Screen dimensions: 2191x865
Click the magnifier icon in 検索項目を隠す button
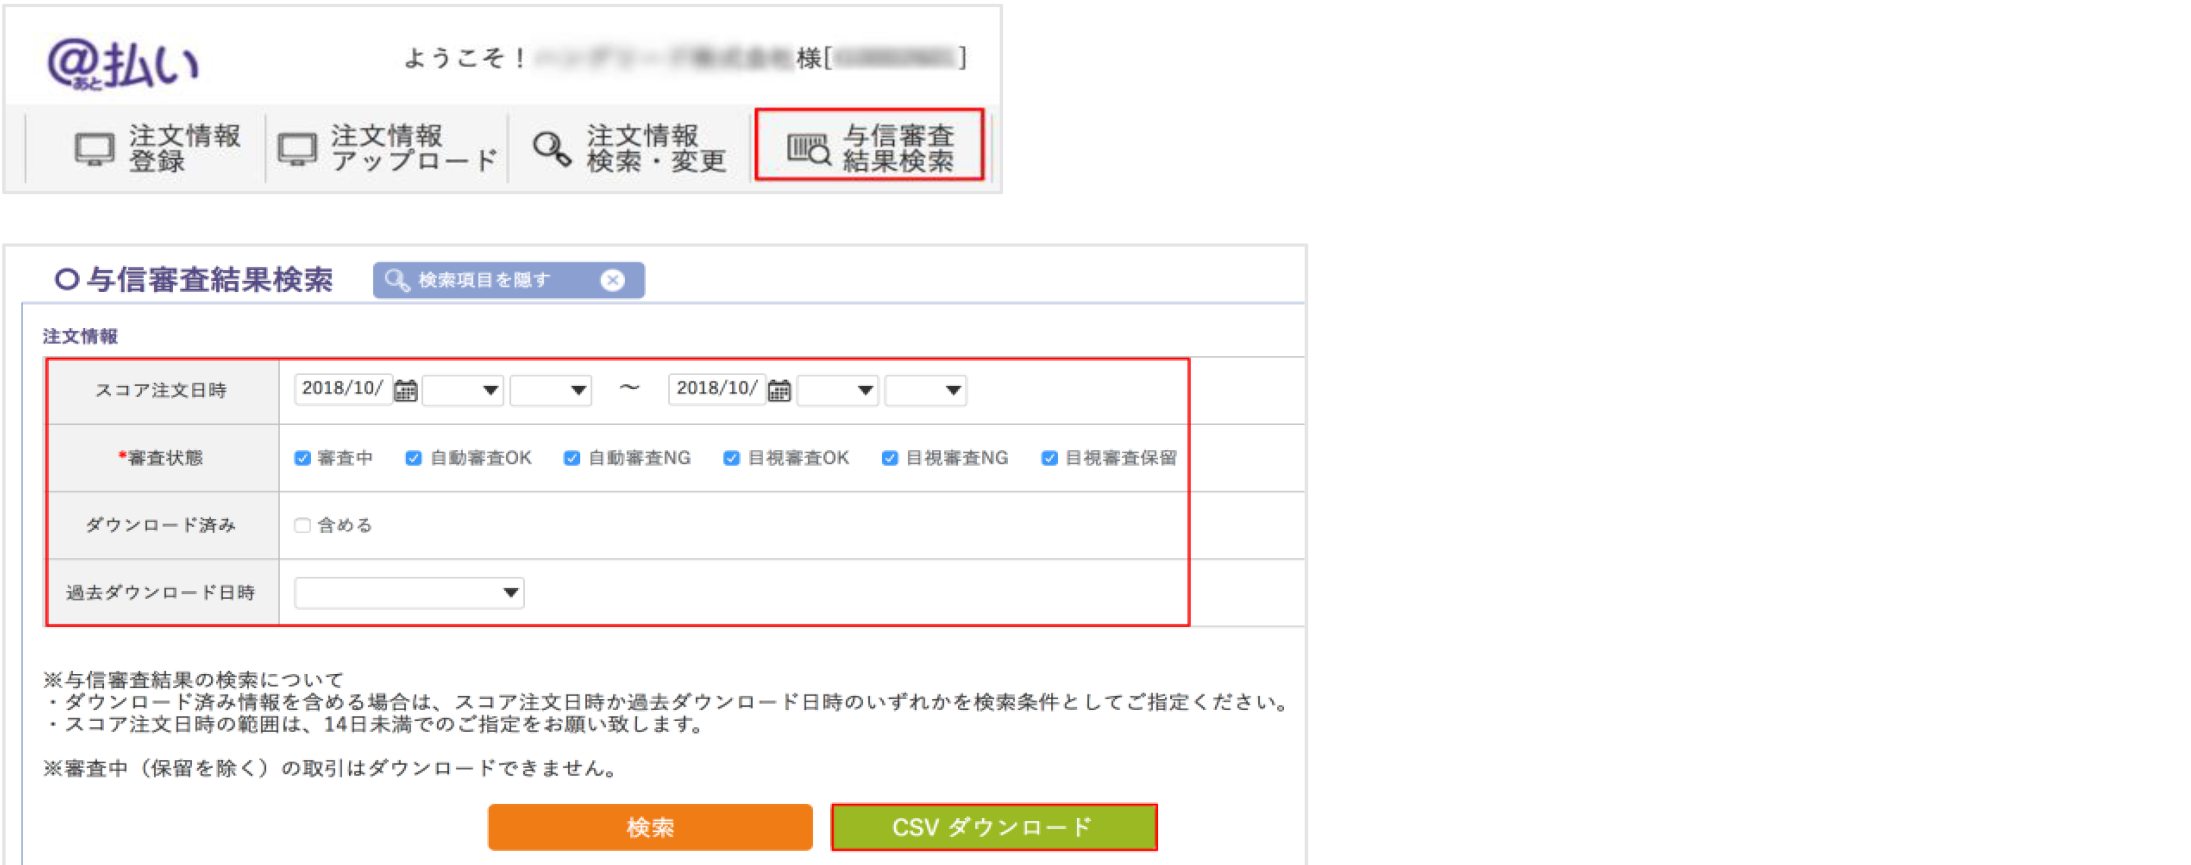pyautogui.click(x=396, y=280)
